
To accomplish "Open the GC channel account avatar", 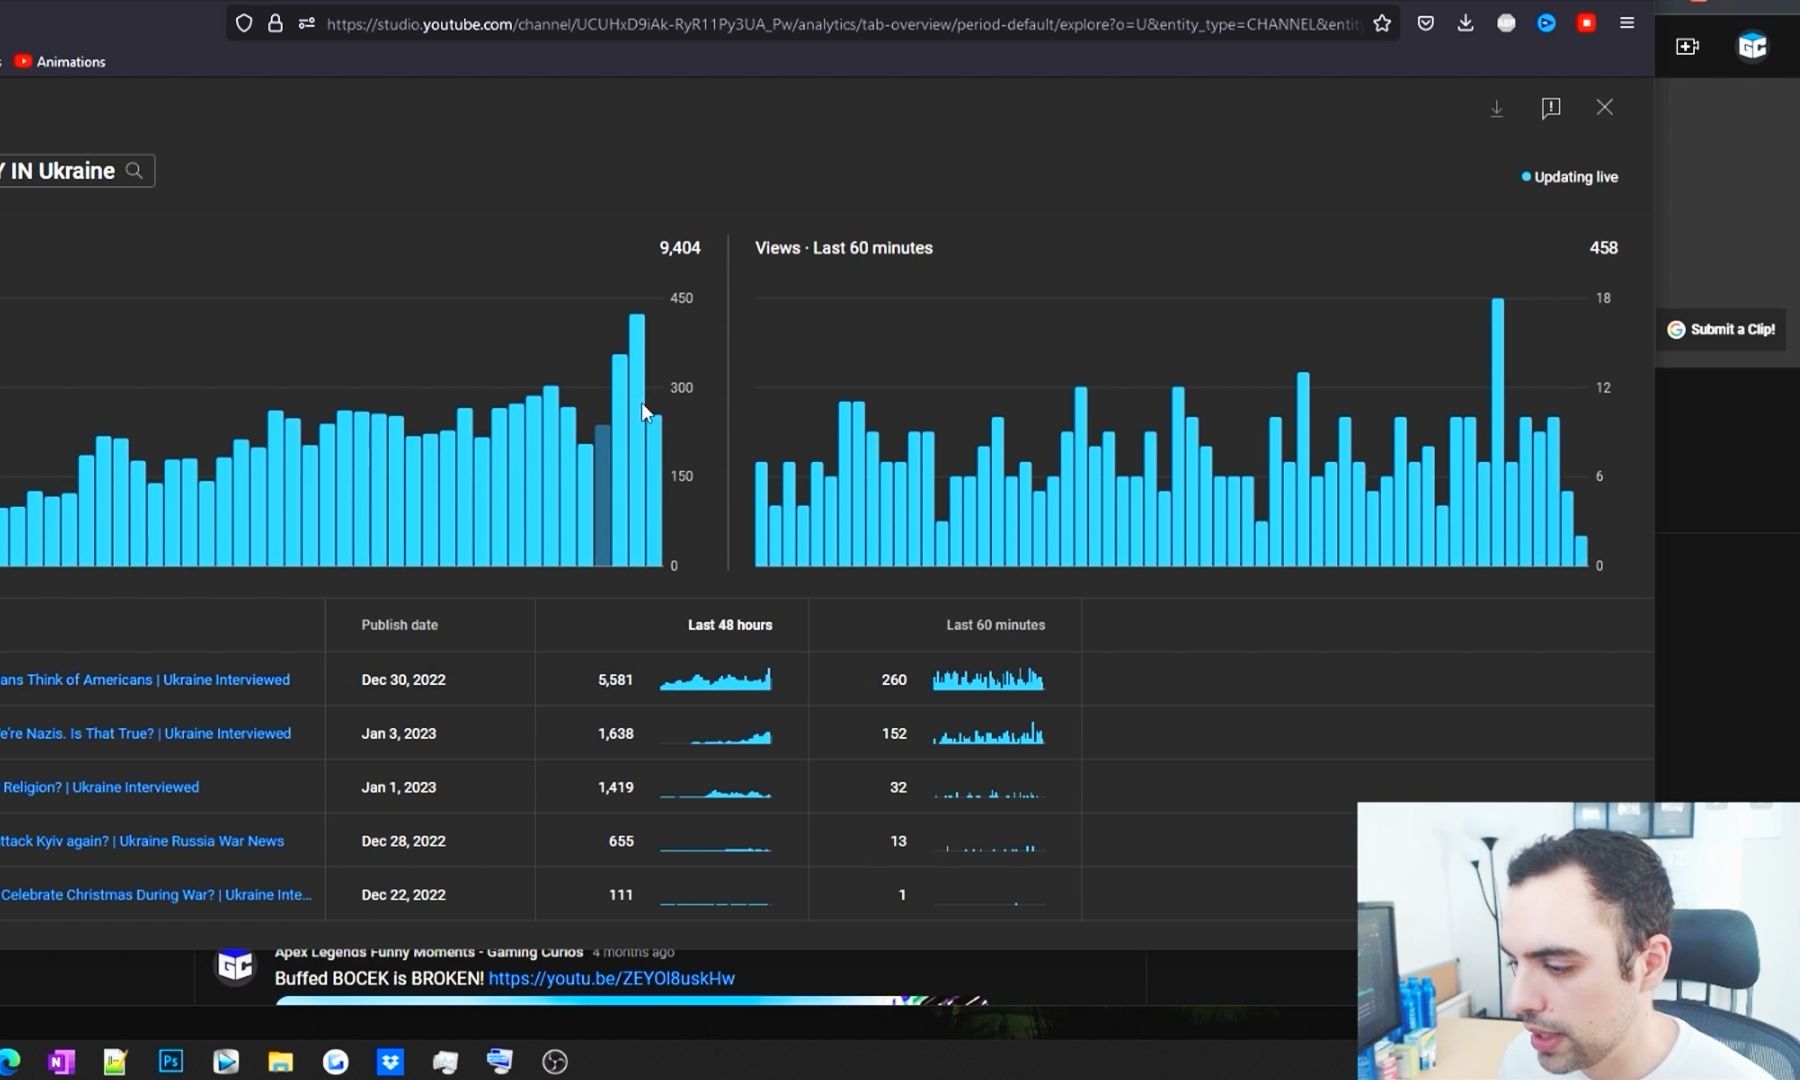I will coord(1752,46).
